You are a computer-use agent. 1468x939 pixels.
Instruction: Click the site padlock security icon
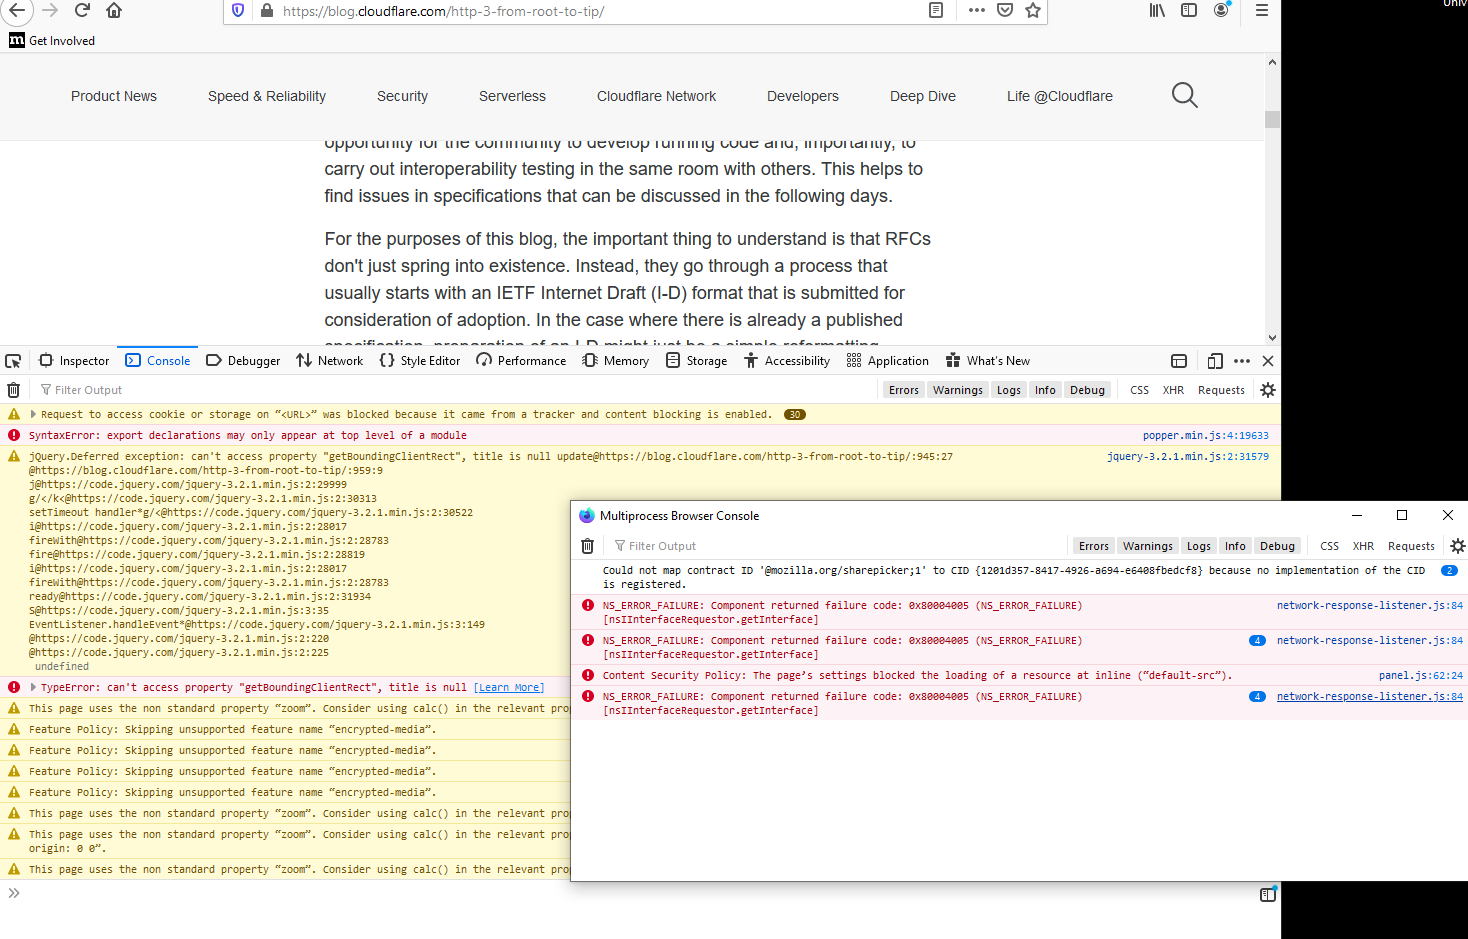point(266,10)
